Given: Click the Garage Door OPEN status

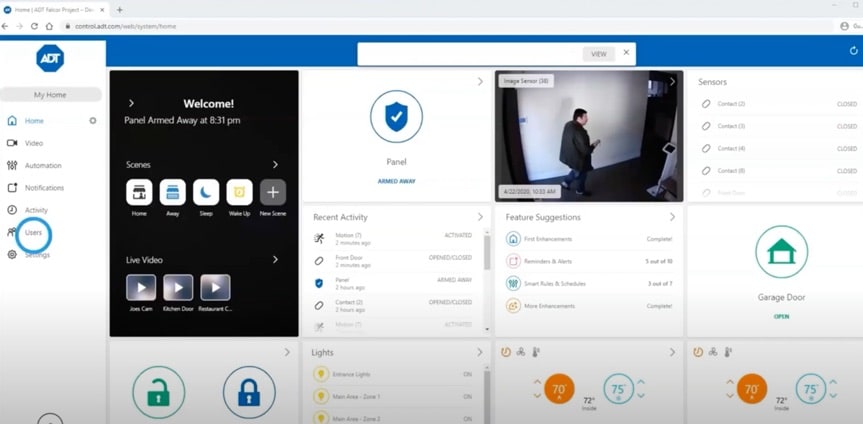Looking at the screenshot, I should point(782,317).
